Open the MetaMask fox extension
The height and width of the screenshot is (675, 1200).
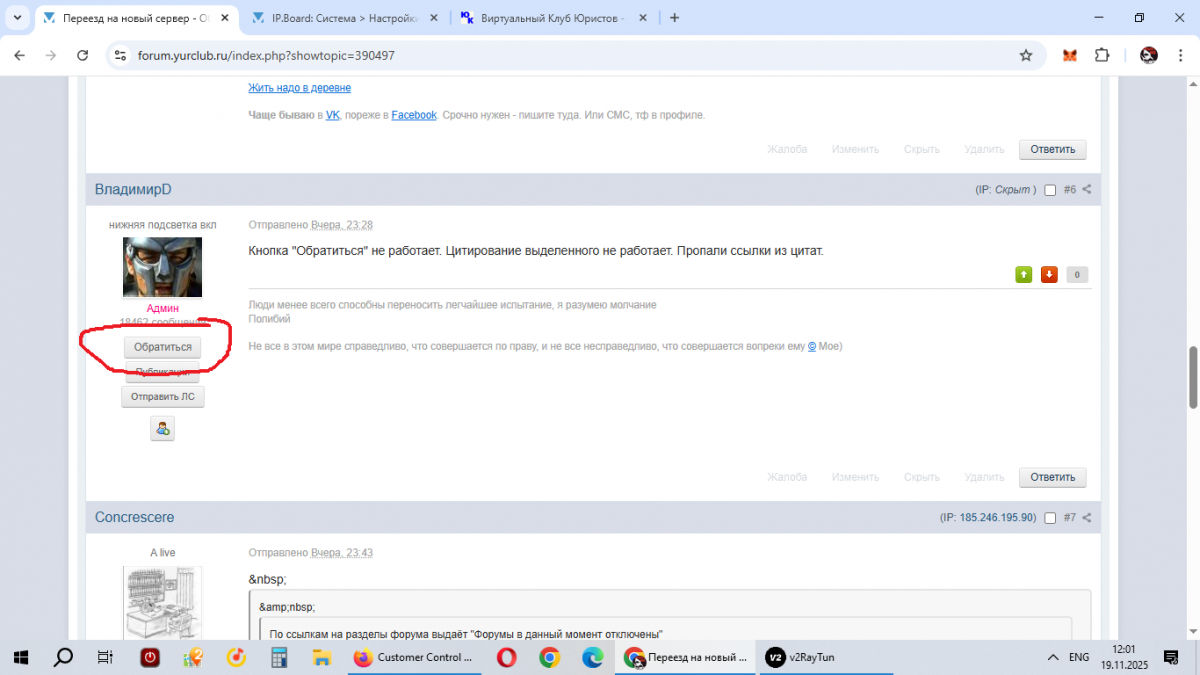1070,56
